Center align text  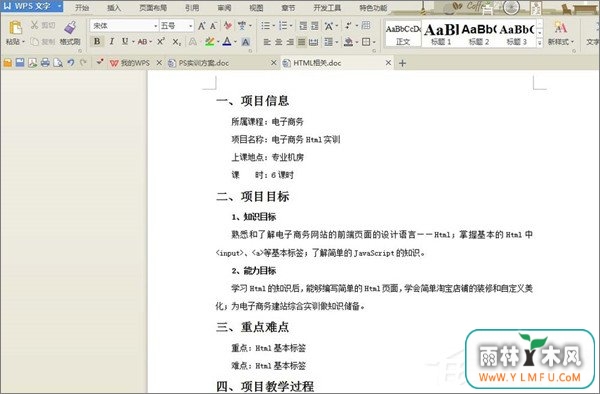pyautogui.click(x=279, y=42)
